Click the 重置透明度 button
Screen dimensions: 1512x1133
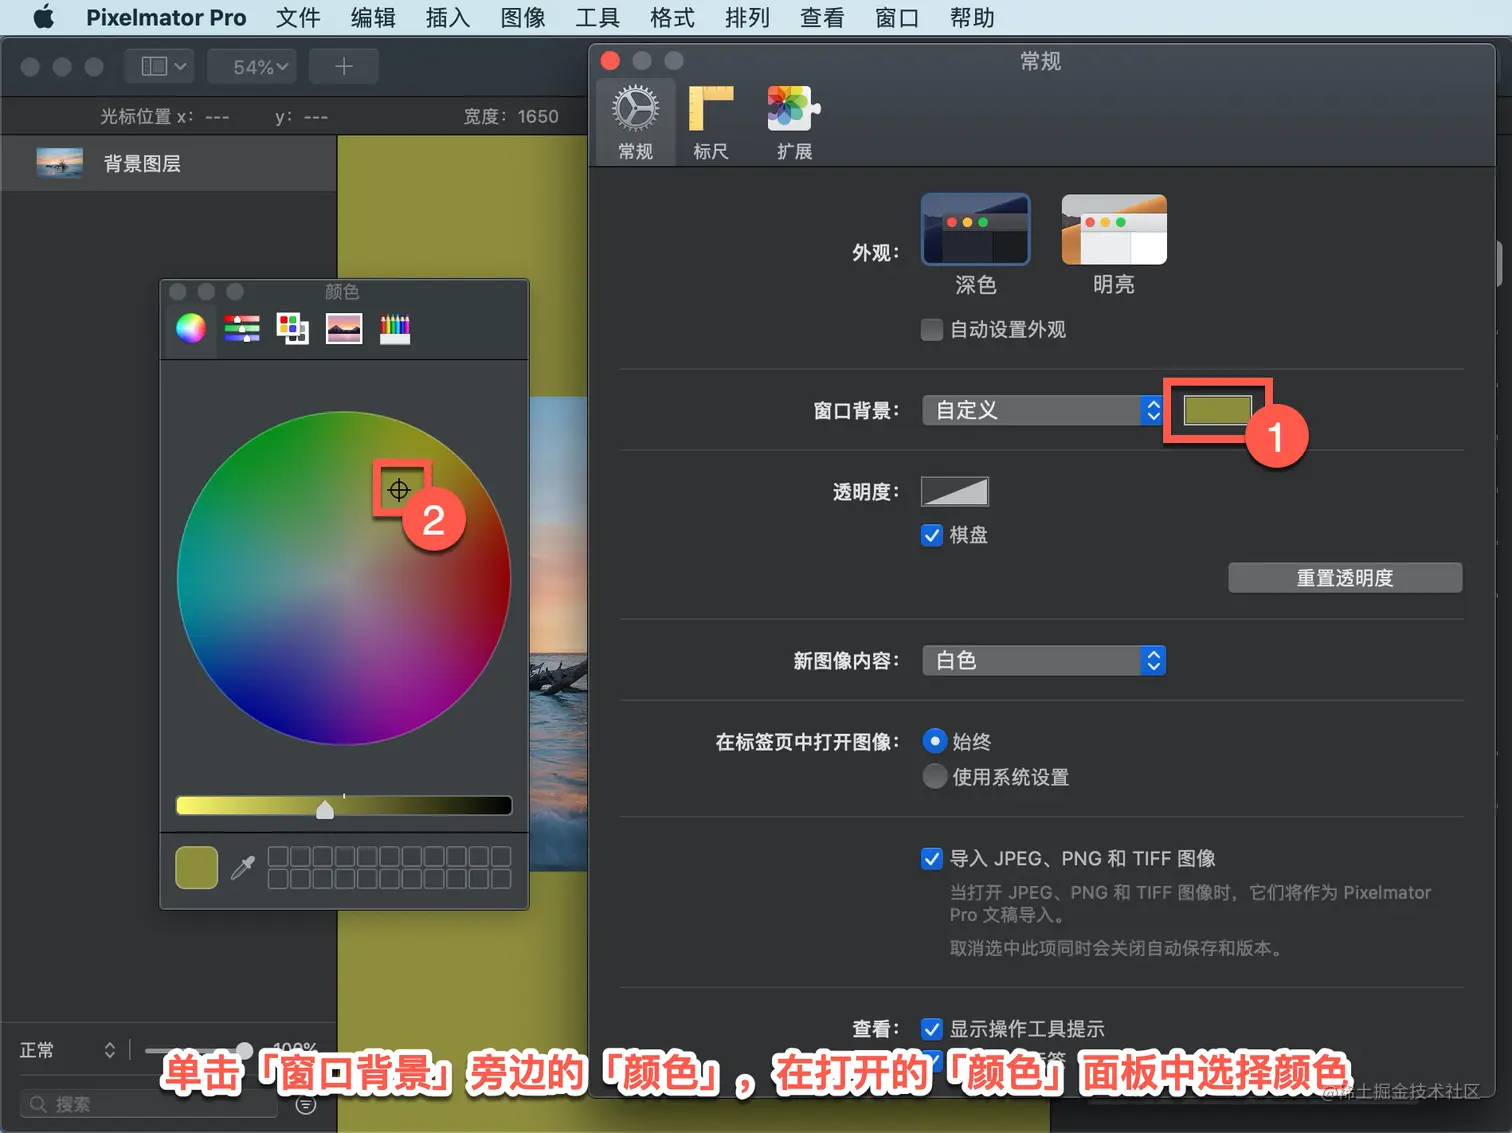(x=1345, y=578)
